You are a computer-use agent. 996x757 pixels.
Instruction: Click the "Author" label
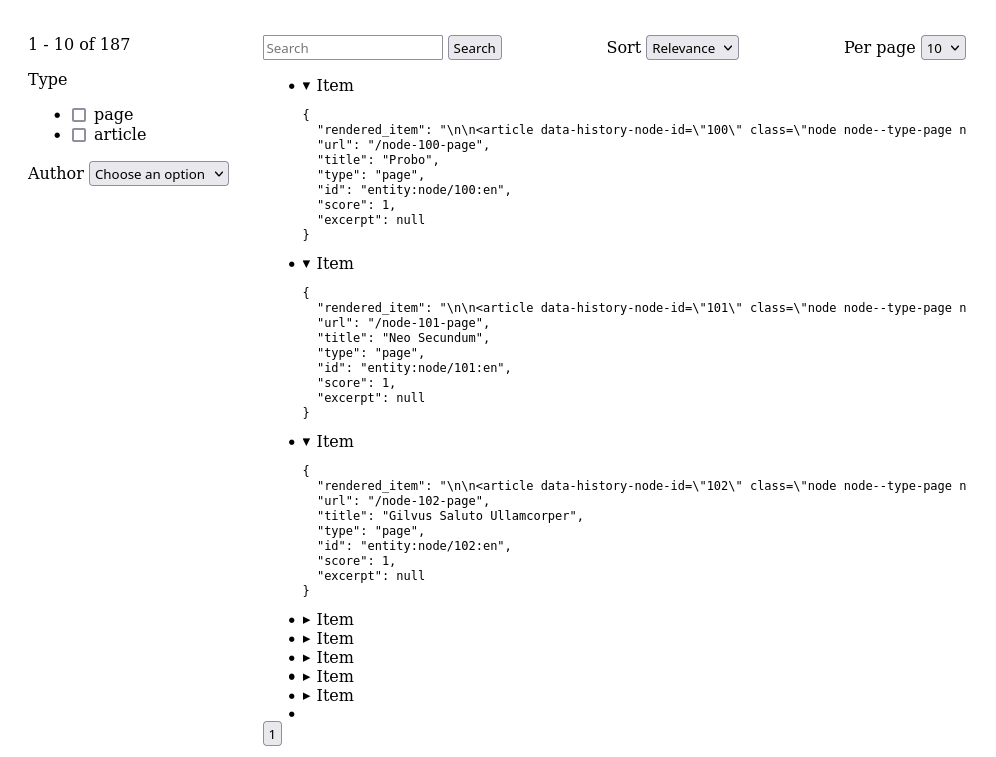coord(56,173)
